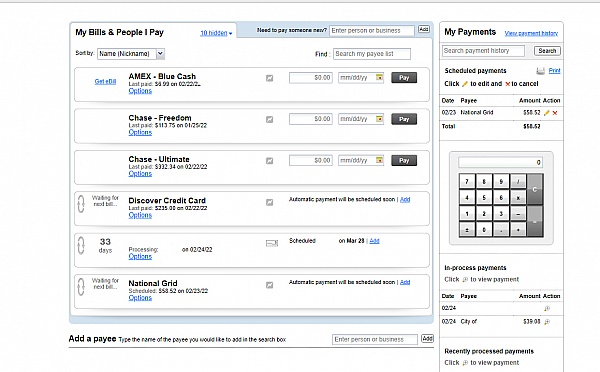Screen dimensions: 600x372
Task: Click autopay cycle icon for National Grid
Action: click(x=81, y=287)
